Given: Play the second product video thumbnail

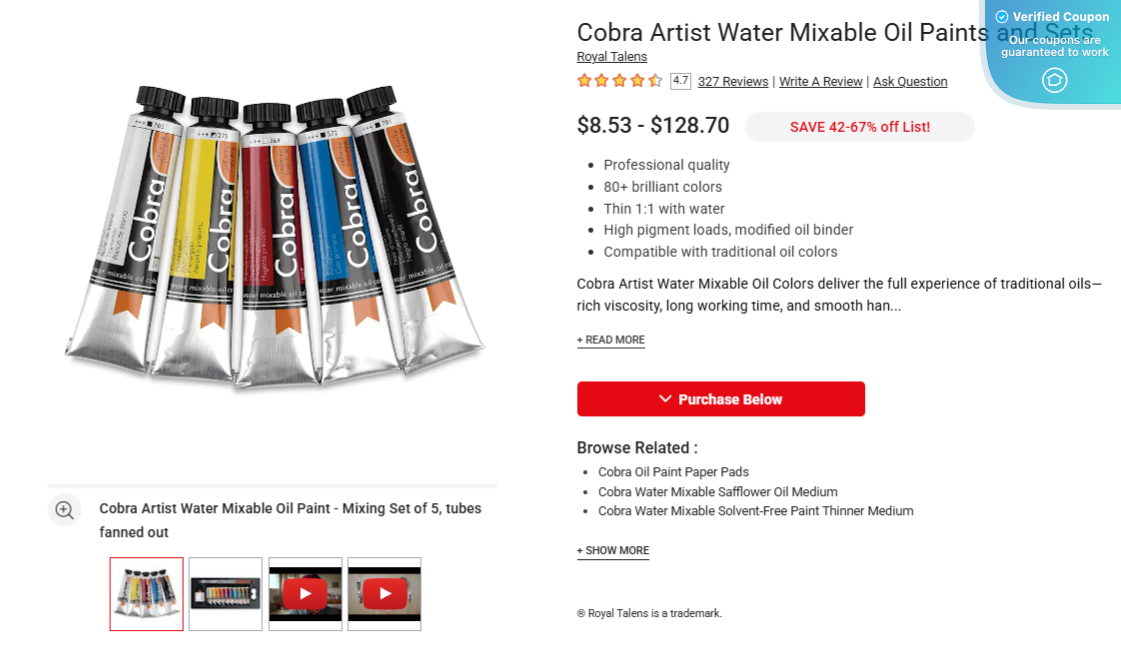Looking at the screenshot, I should coord(384,594).
